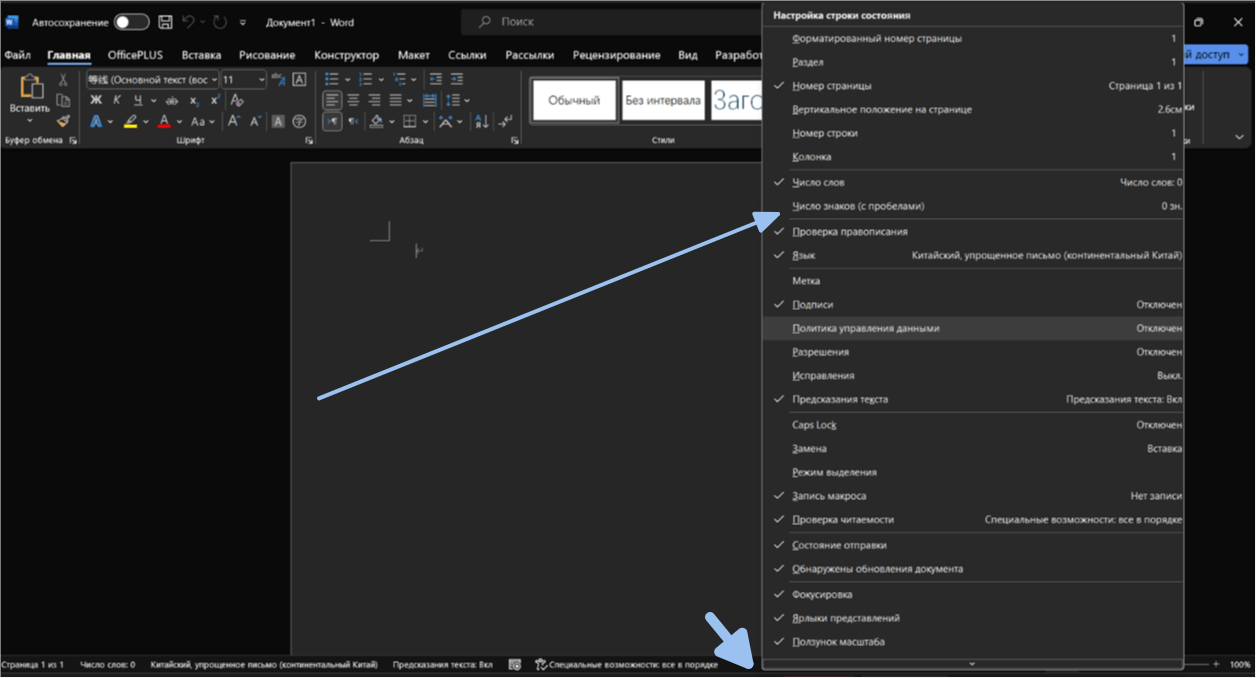
Task: Switch to the OfficePLUS tab
Action: [x=135, y=55]
